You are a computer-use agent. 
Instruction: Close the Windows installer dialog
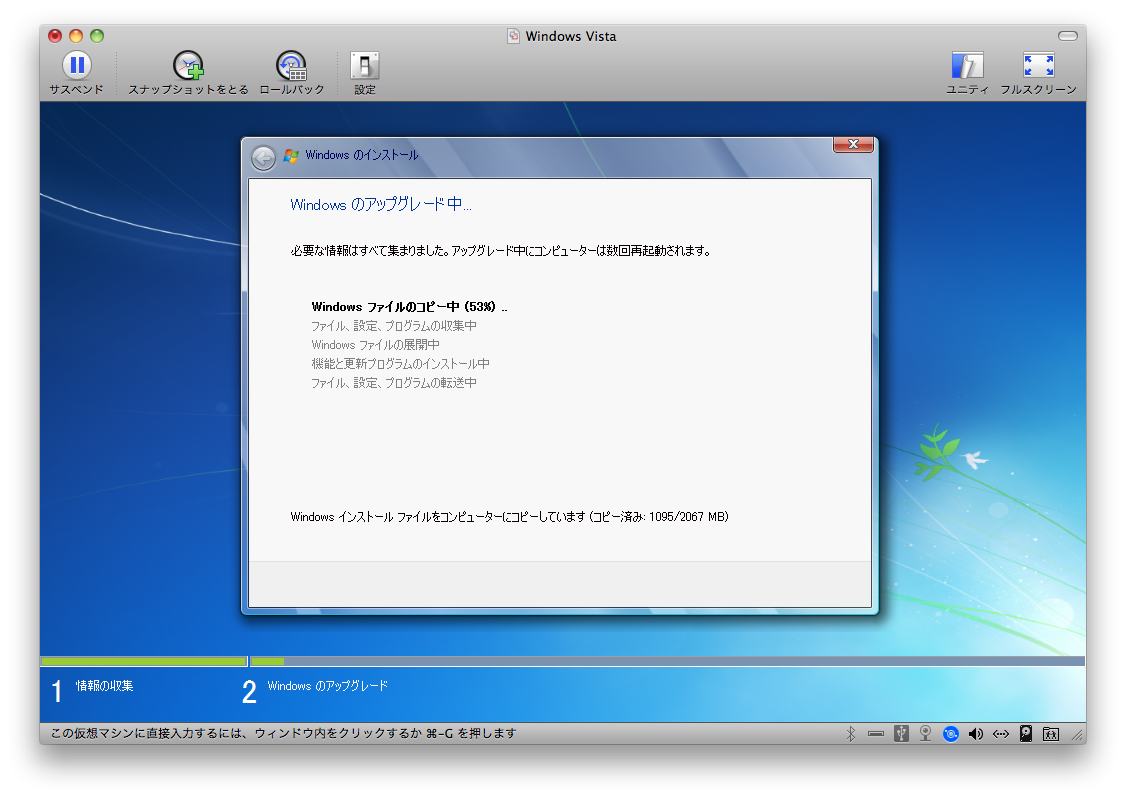pos(853,144)
